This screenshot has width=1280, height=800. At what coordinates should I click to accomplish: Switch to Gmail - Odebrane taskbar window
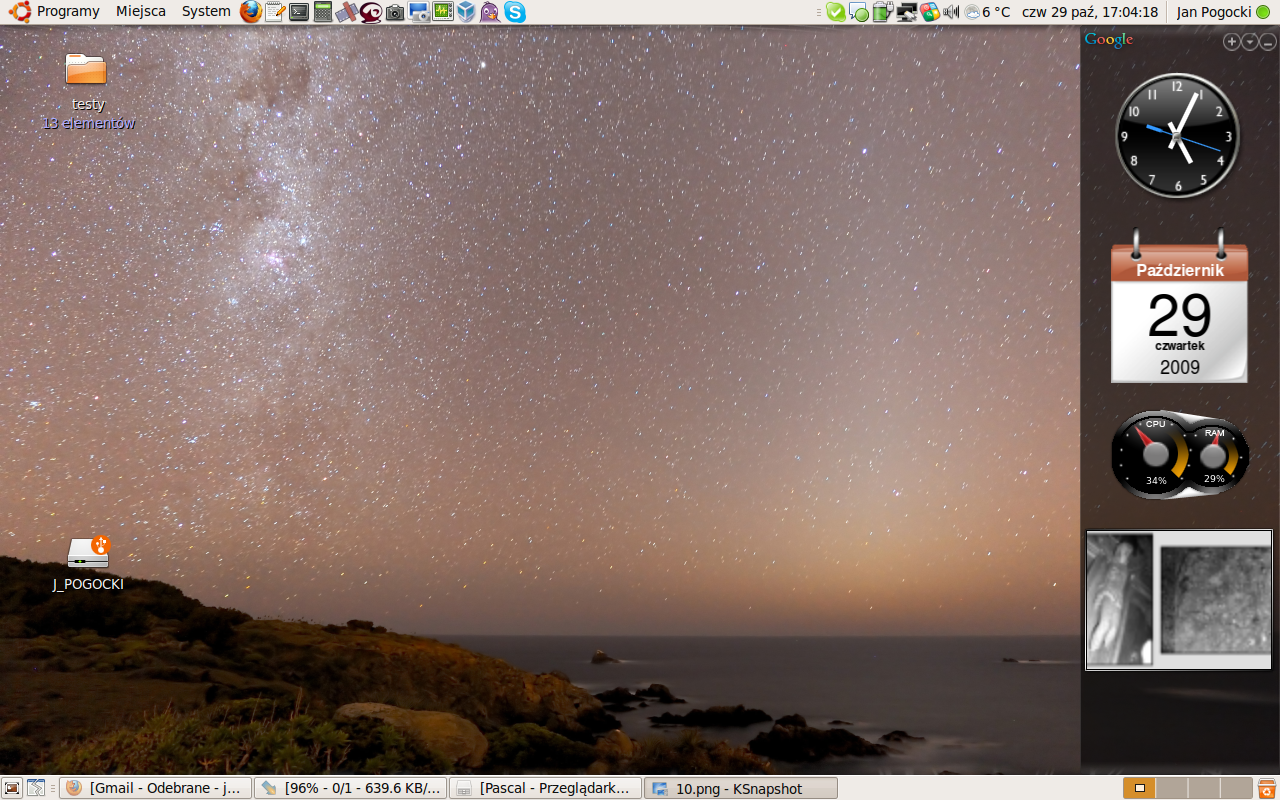[155, 788]
